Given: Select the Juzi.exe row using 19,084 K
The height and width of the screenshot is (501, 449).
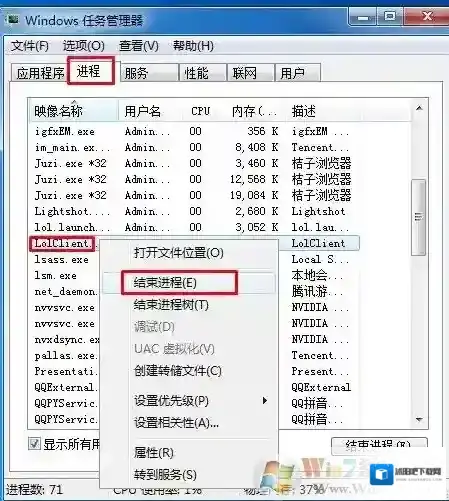Looking at the screenshot, I should coord(194,195).
